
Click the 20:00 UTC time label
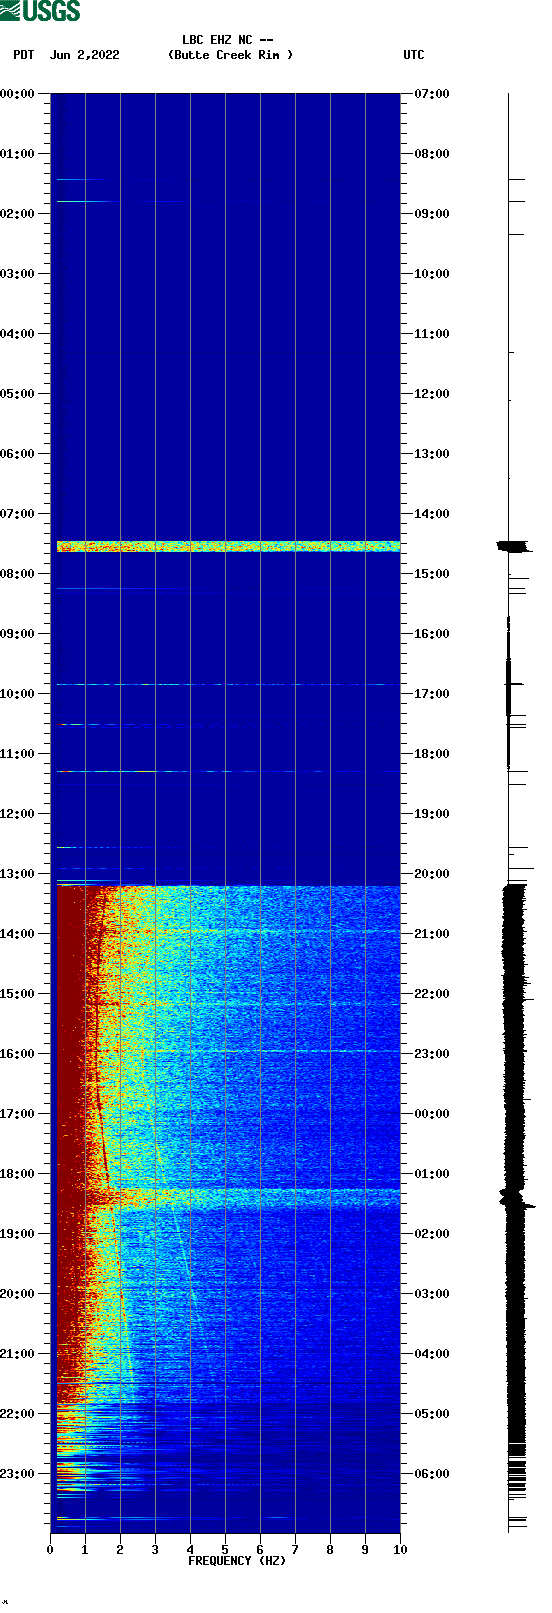point(432,874)
